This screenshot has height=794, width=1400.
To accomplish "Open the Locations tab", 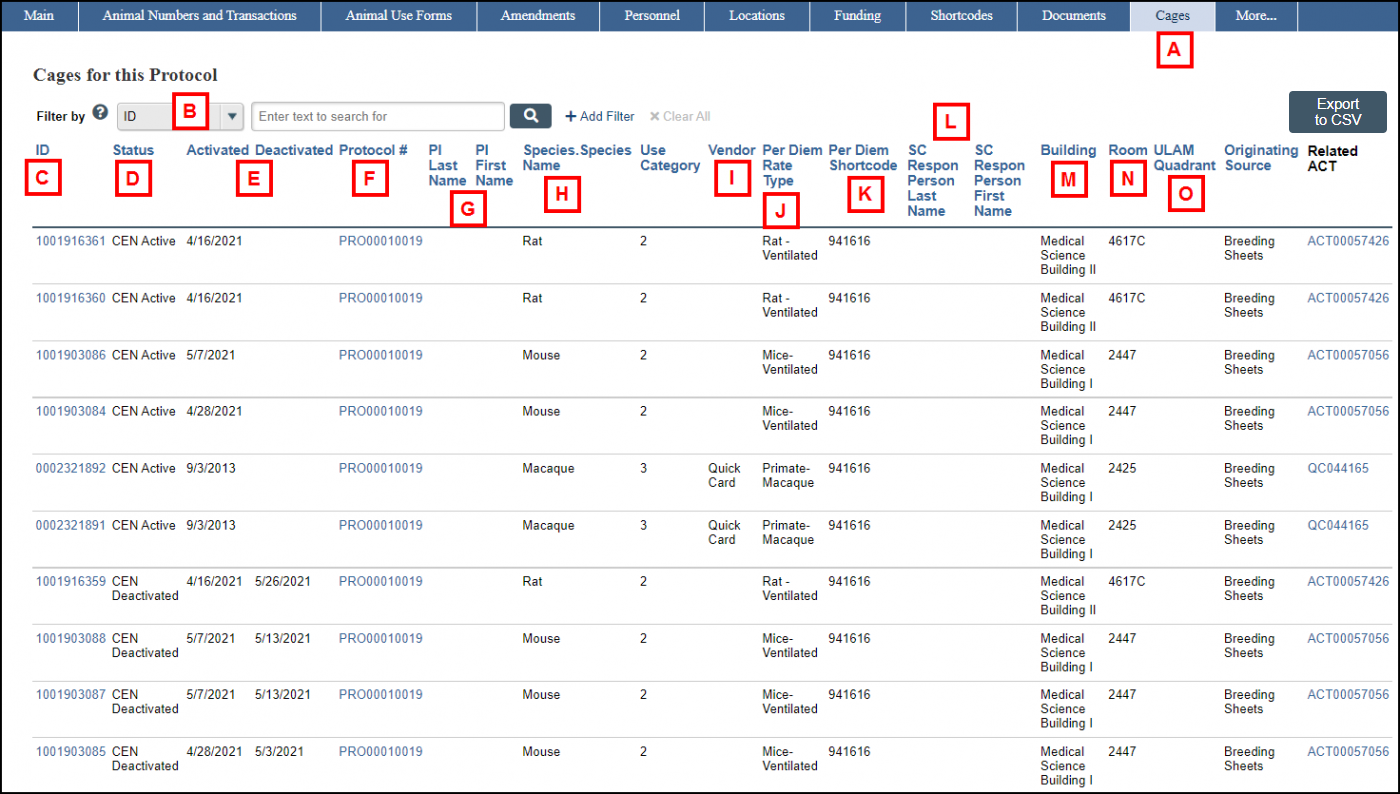I will [x=756, y=16].
